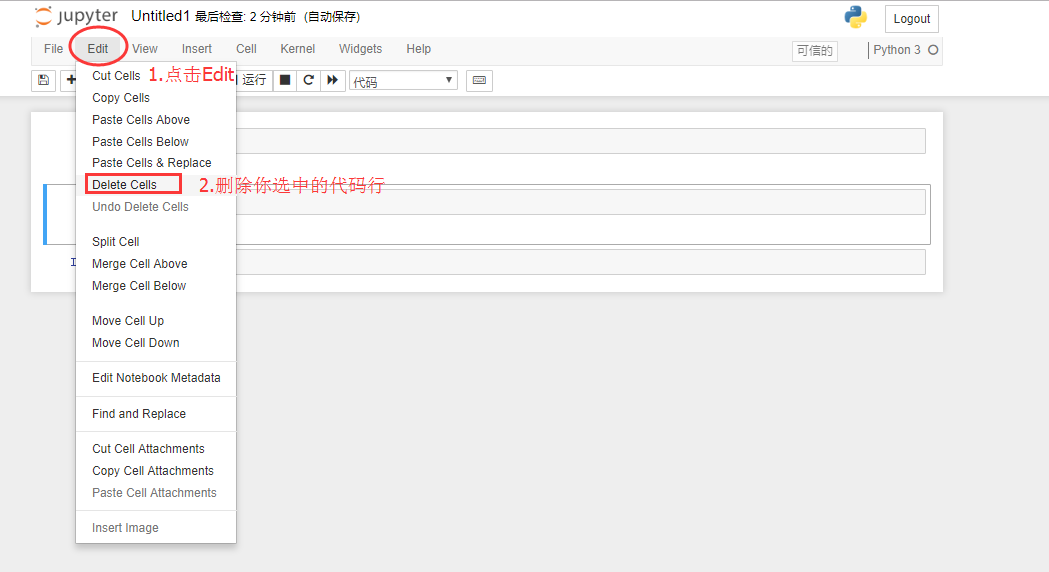This screenshot has height=572, width=1049.
Task: Click the Logout button
Action: pyautogui.click(x=911, y=19)
